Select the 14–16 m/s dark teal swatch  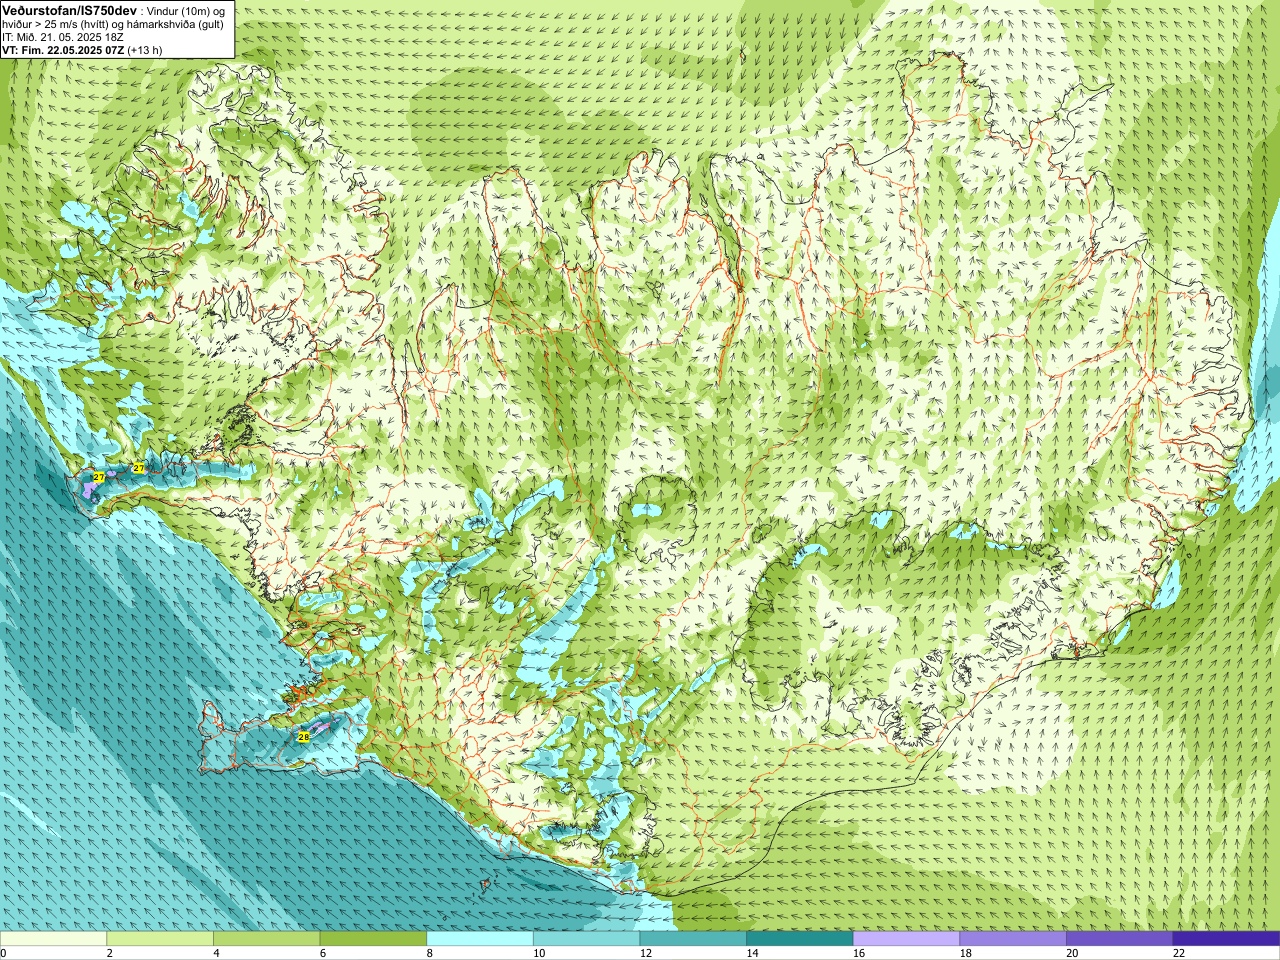tap(800, 939)
